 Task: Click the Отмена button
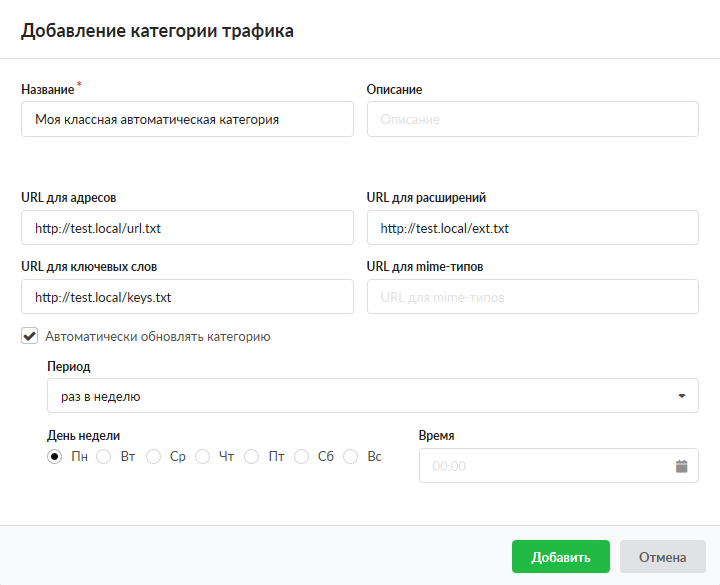662,557
